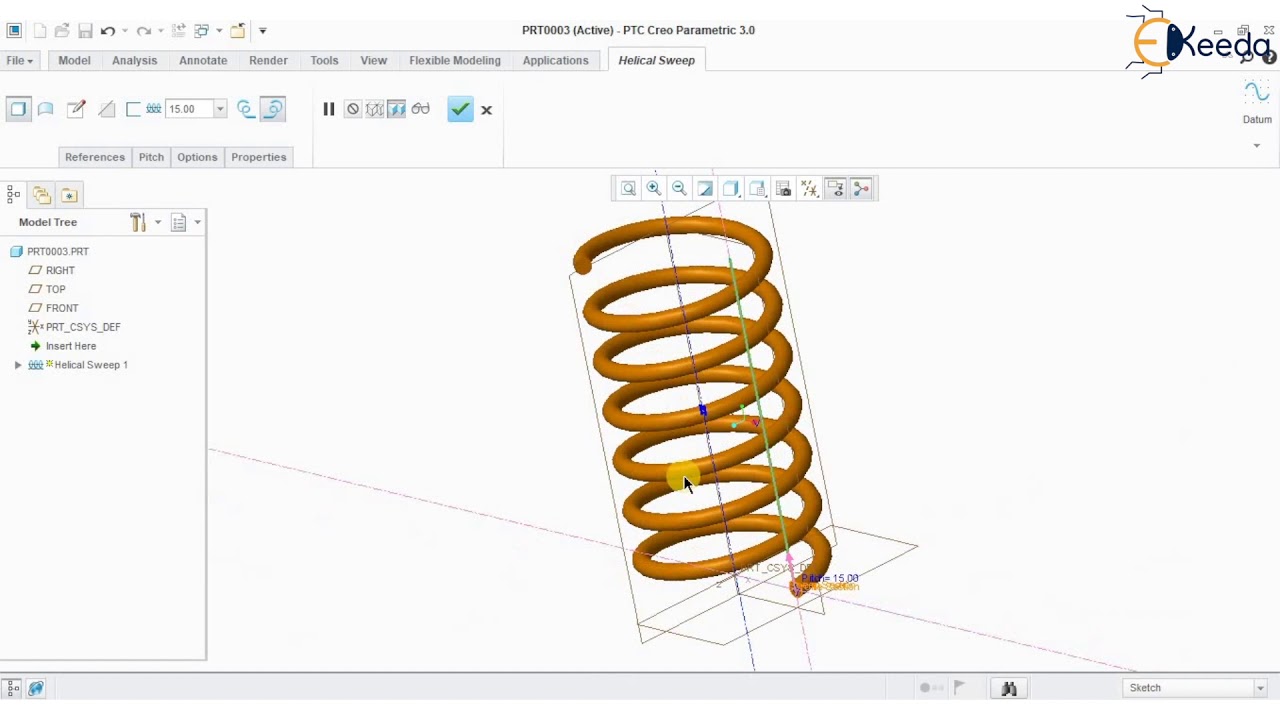
Task: Open the selection filter Sketch dropdown
Action: 1196,688
